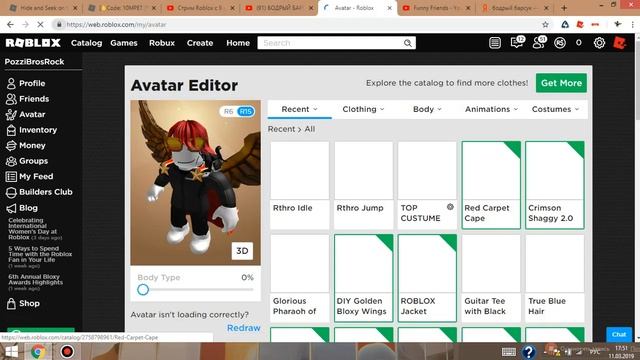The height and width of the screenshot is (360, 640).
Task: Expand the Animations dropdown tab
Action: (491, 109)
